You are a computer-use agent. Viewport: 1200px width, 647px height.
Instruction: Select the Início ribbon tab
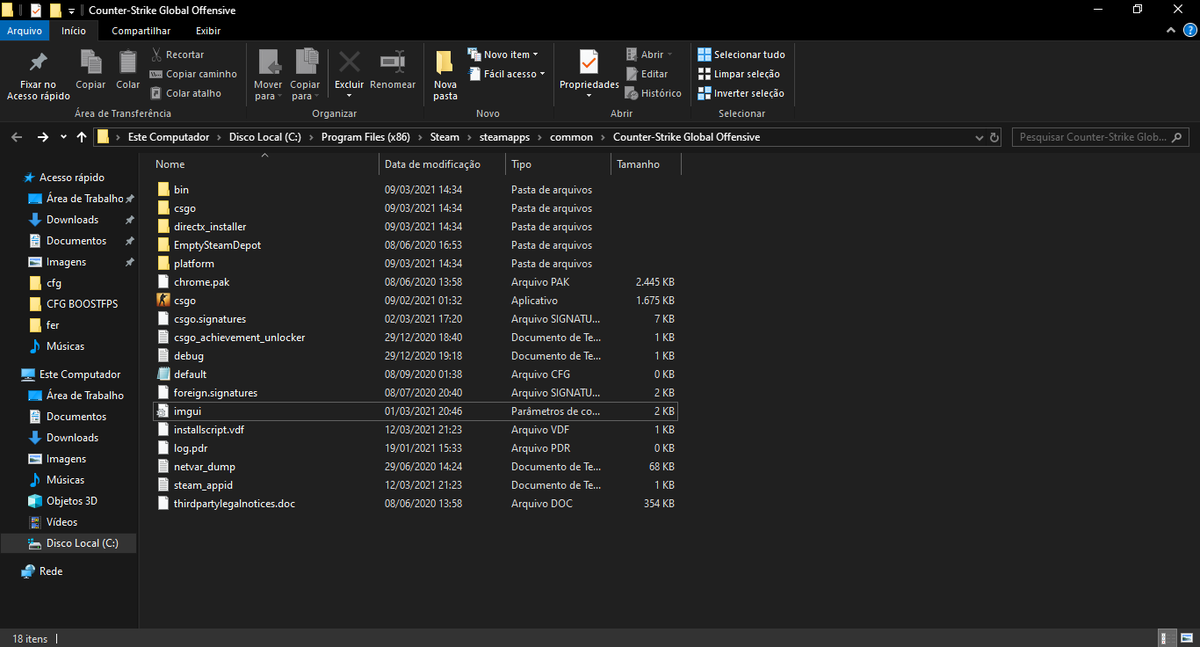tap(73, 31)
